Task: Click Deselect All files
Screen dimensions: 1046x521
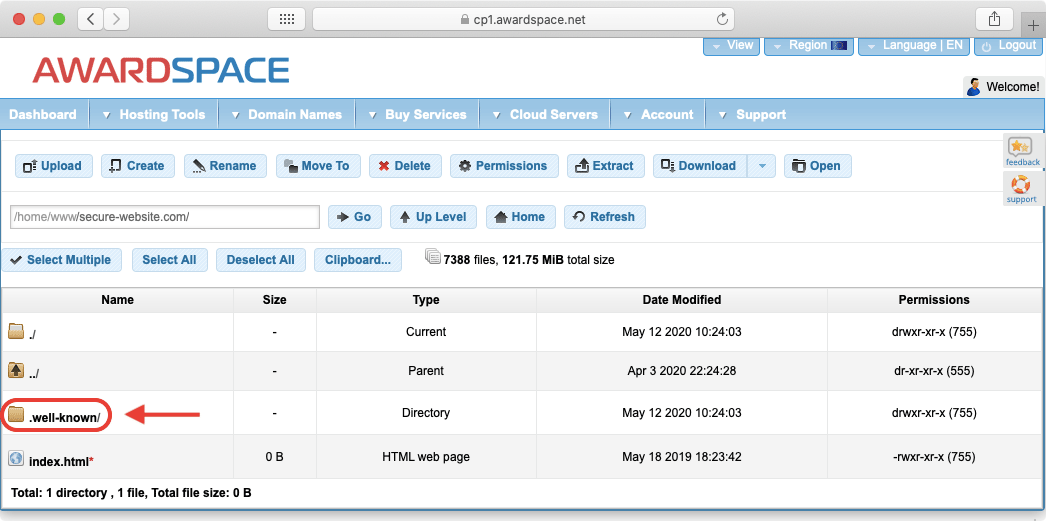Action: 260,260
